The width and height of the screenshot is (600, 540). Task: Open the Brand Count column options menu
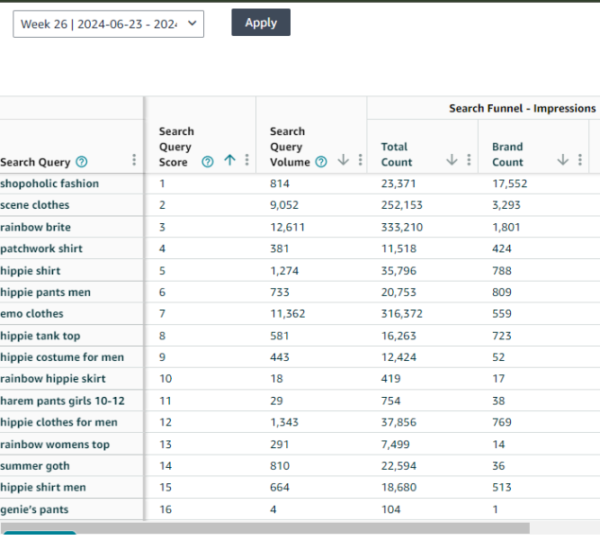click(580, 160)
